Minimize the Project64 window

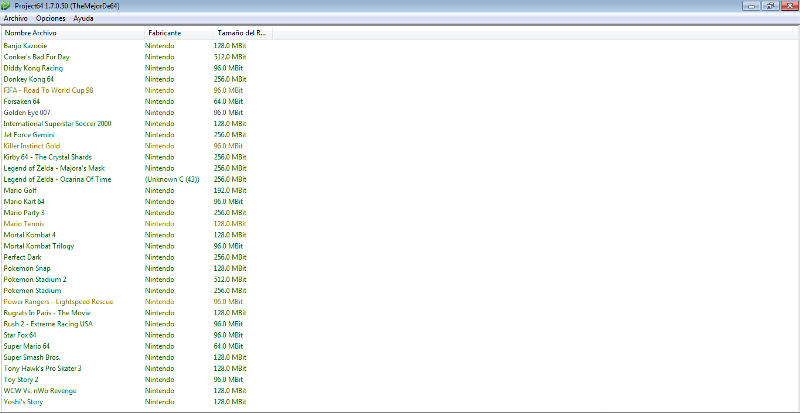tap(753, 6)
